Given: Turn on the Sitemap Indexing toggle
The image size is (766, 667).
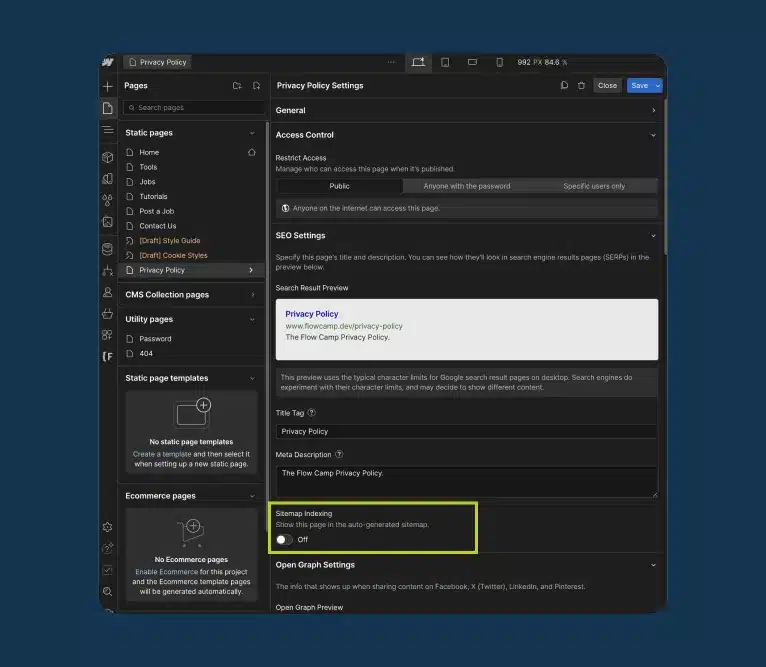Looking at the screenshot, I should [x=284, y=539].
